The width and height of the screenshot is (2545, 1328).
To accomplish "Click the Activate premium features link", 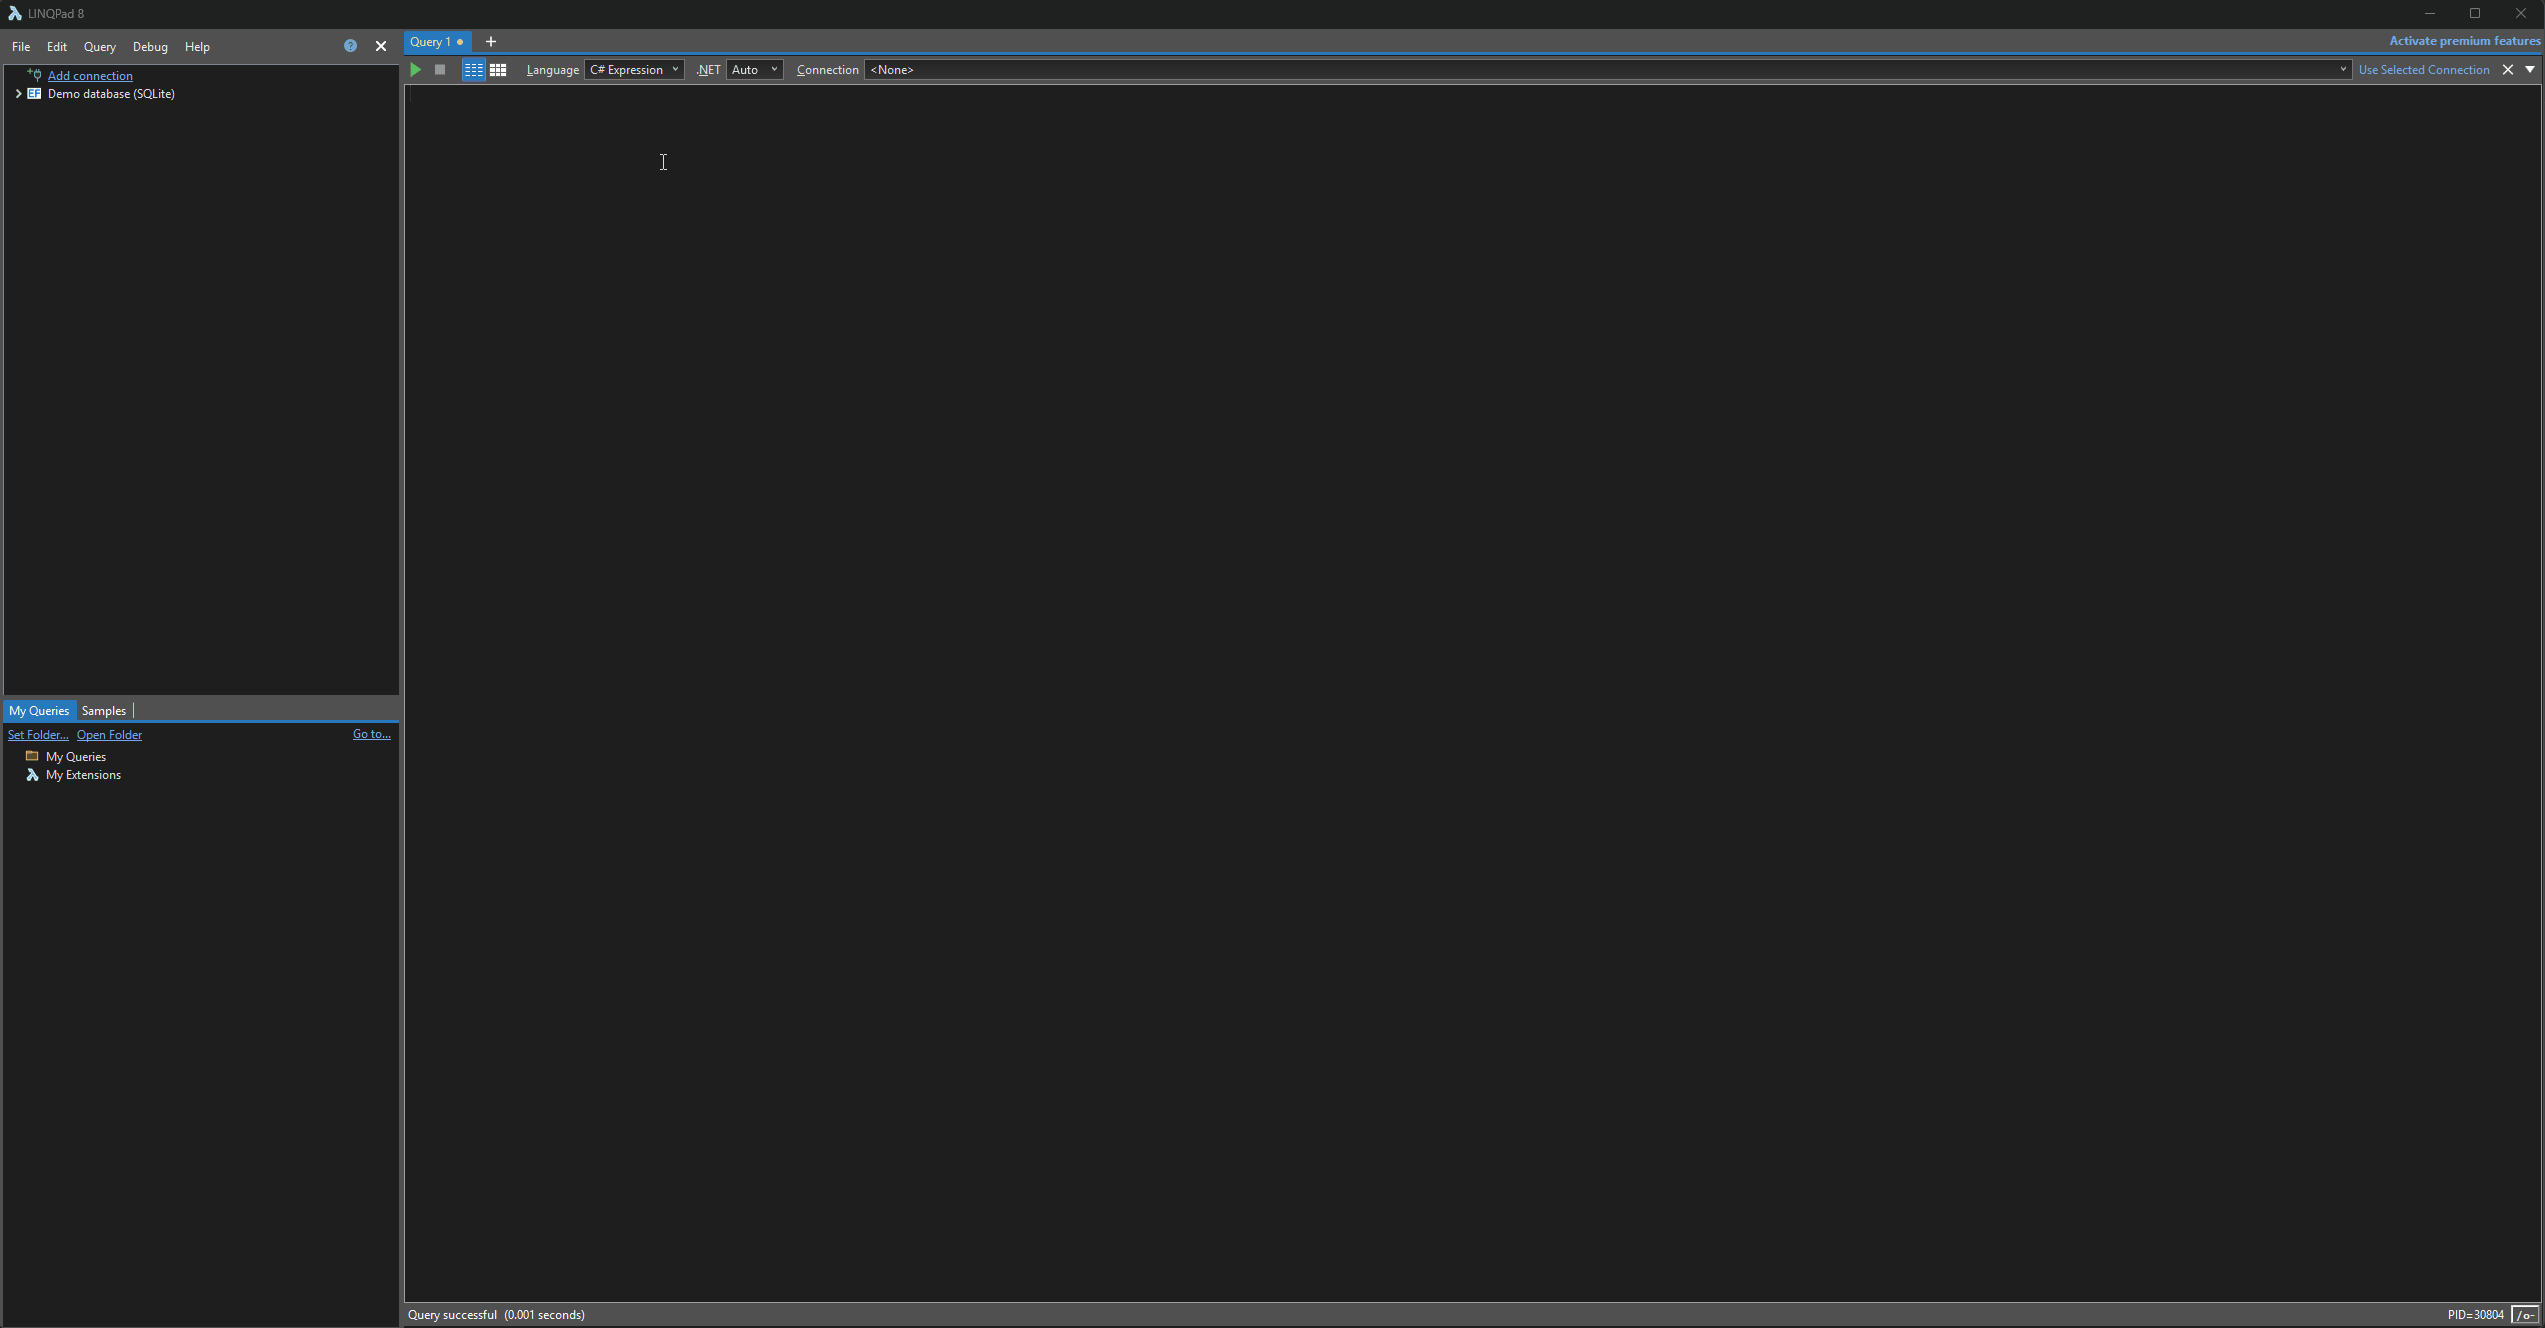I will click(2464, 41).
